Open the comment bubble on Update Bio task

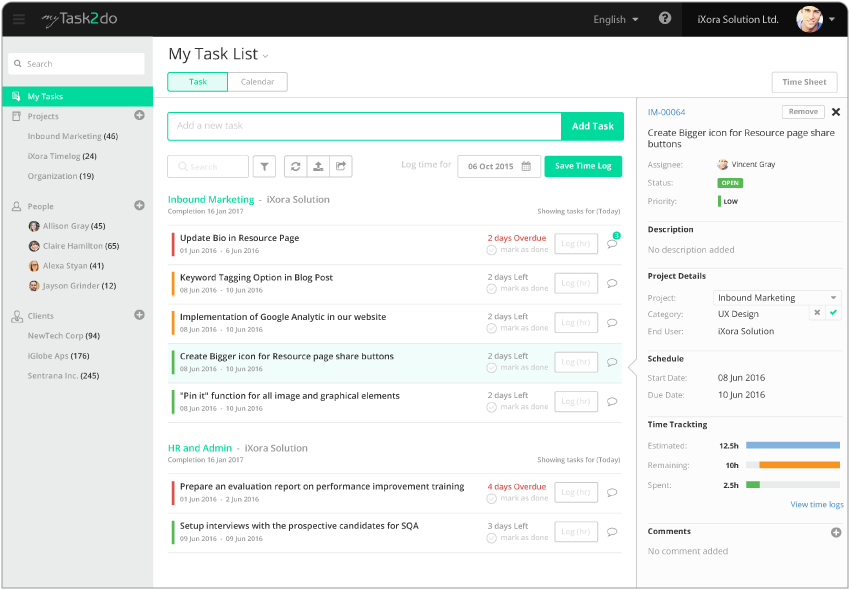(612, 245)
